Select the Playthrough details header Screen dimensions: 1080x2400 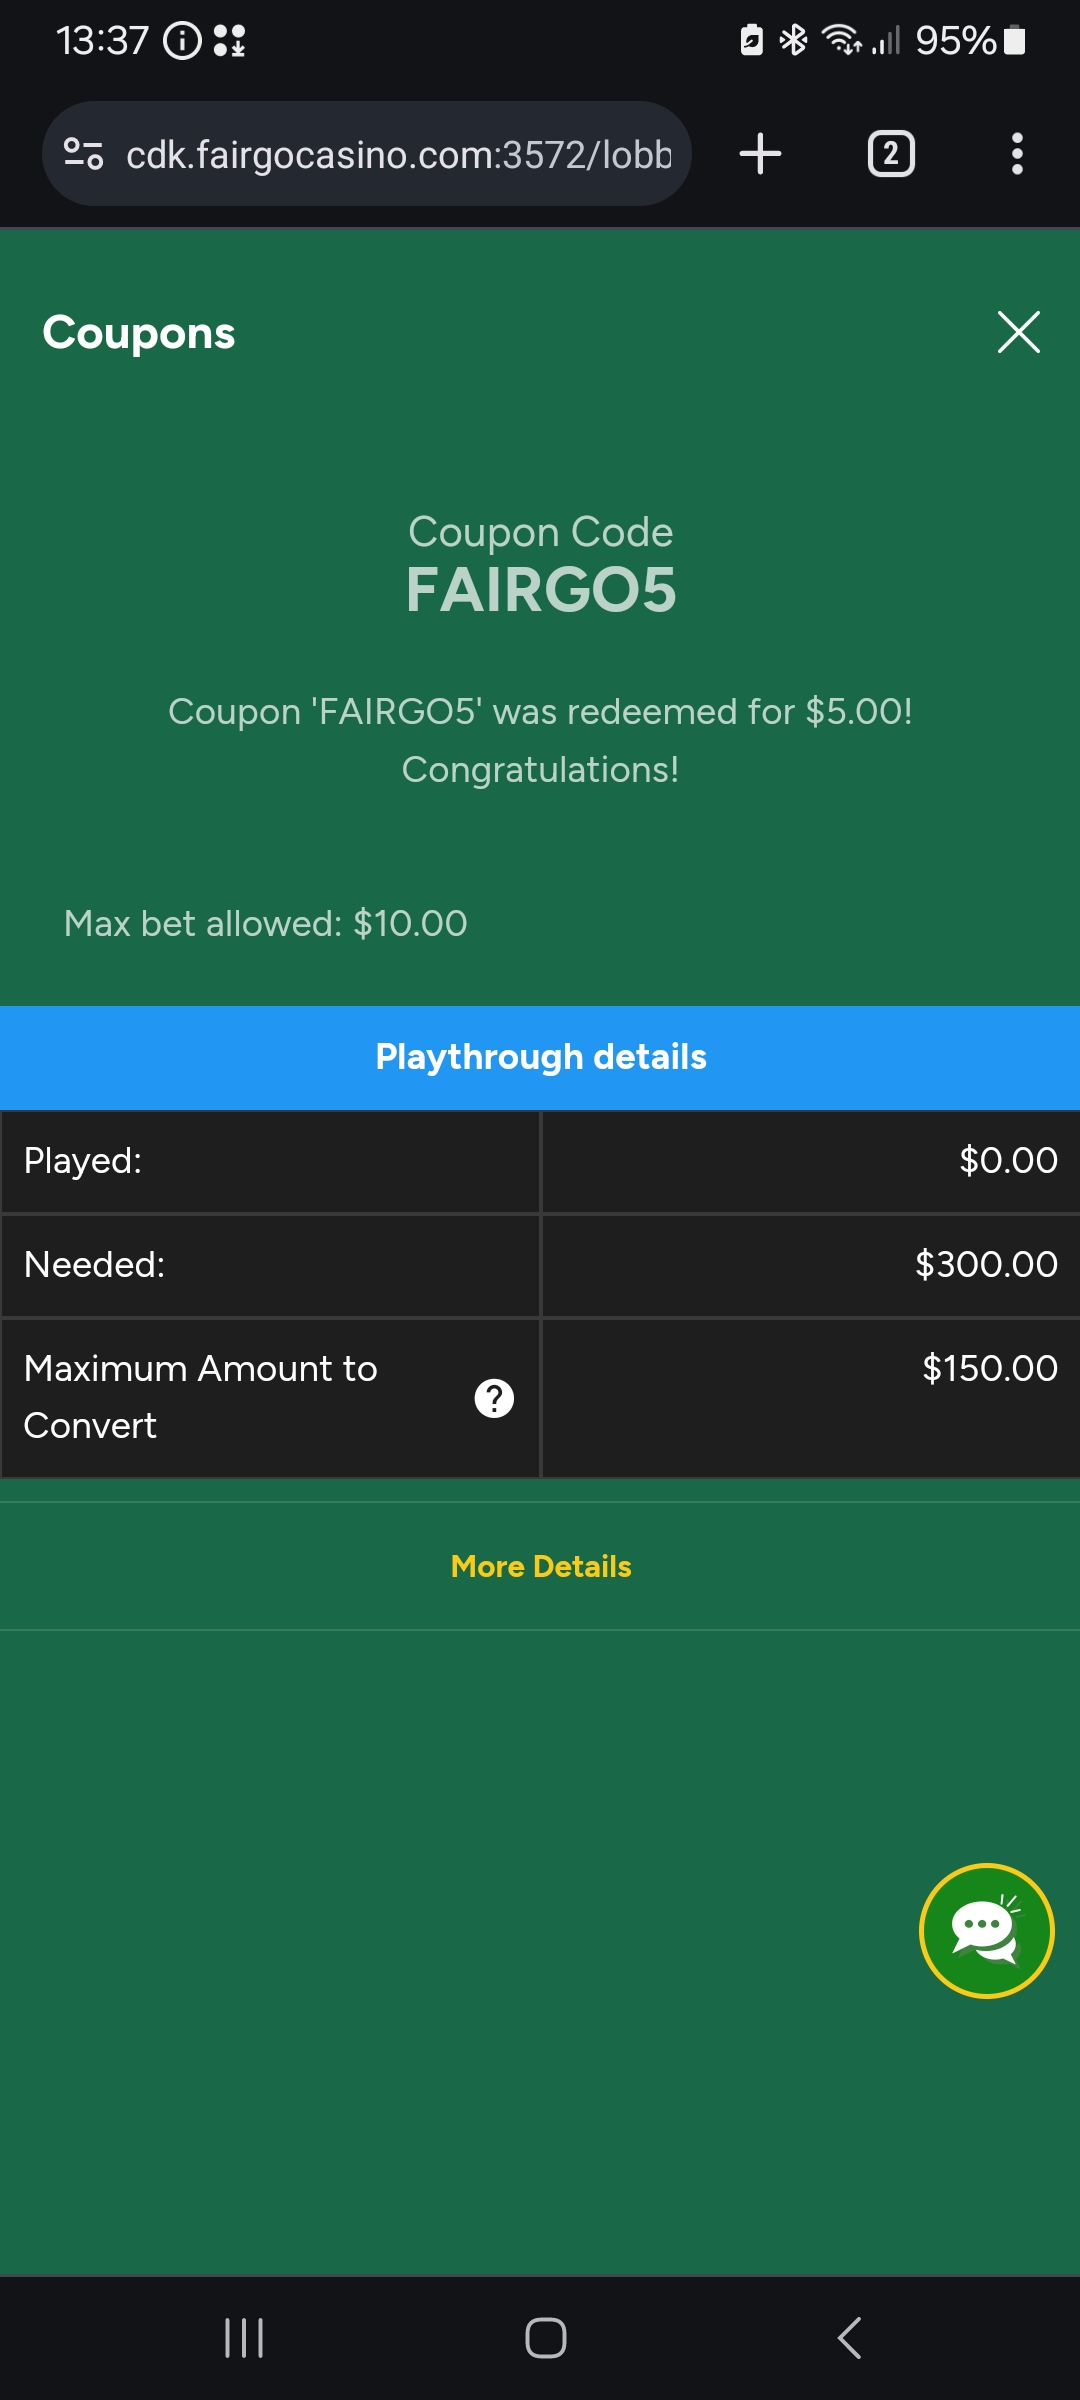click(x=540, y=1056)
